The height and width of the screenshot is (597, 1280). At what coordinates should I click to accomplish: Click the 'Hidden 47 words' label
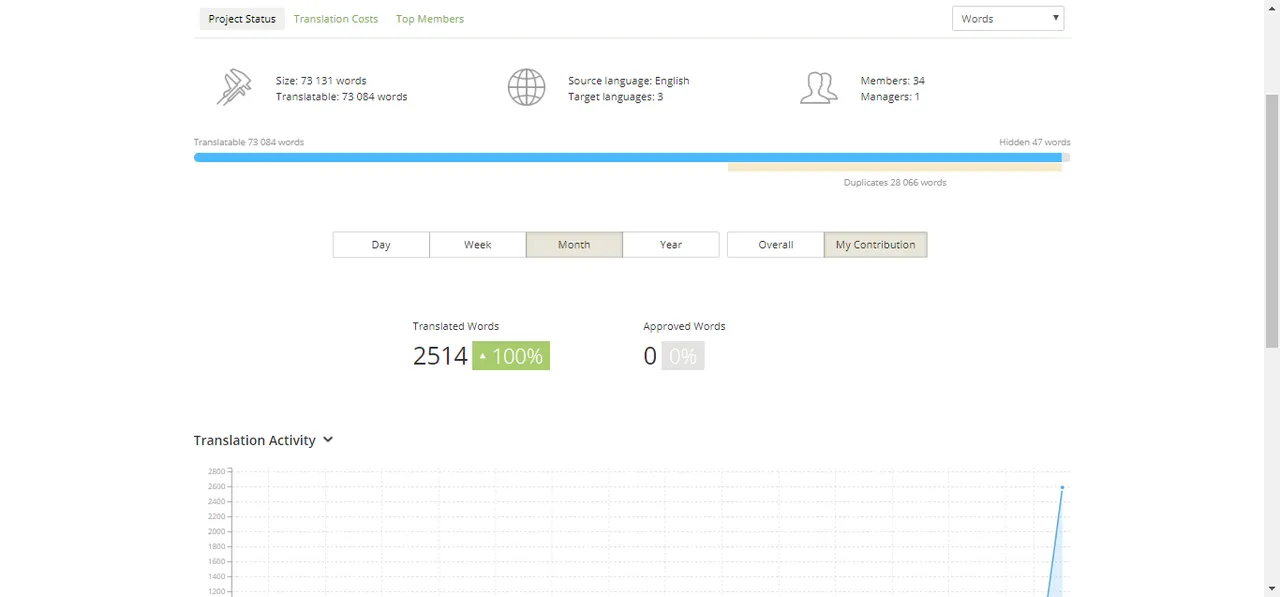pyautogui.click(x=1035, y=142)
